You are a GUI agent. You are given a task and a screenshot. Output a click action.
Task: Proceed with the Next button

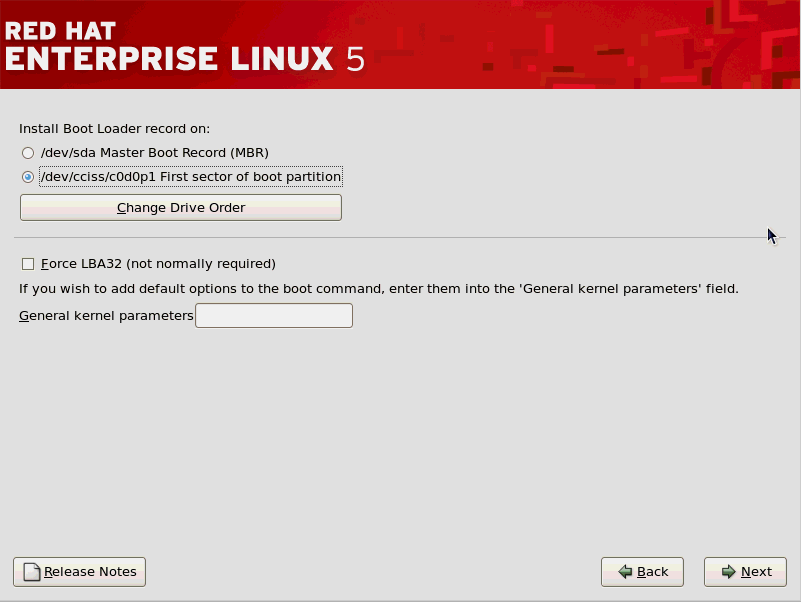click(x=745, y=572)
